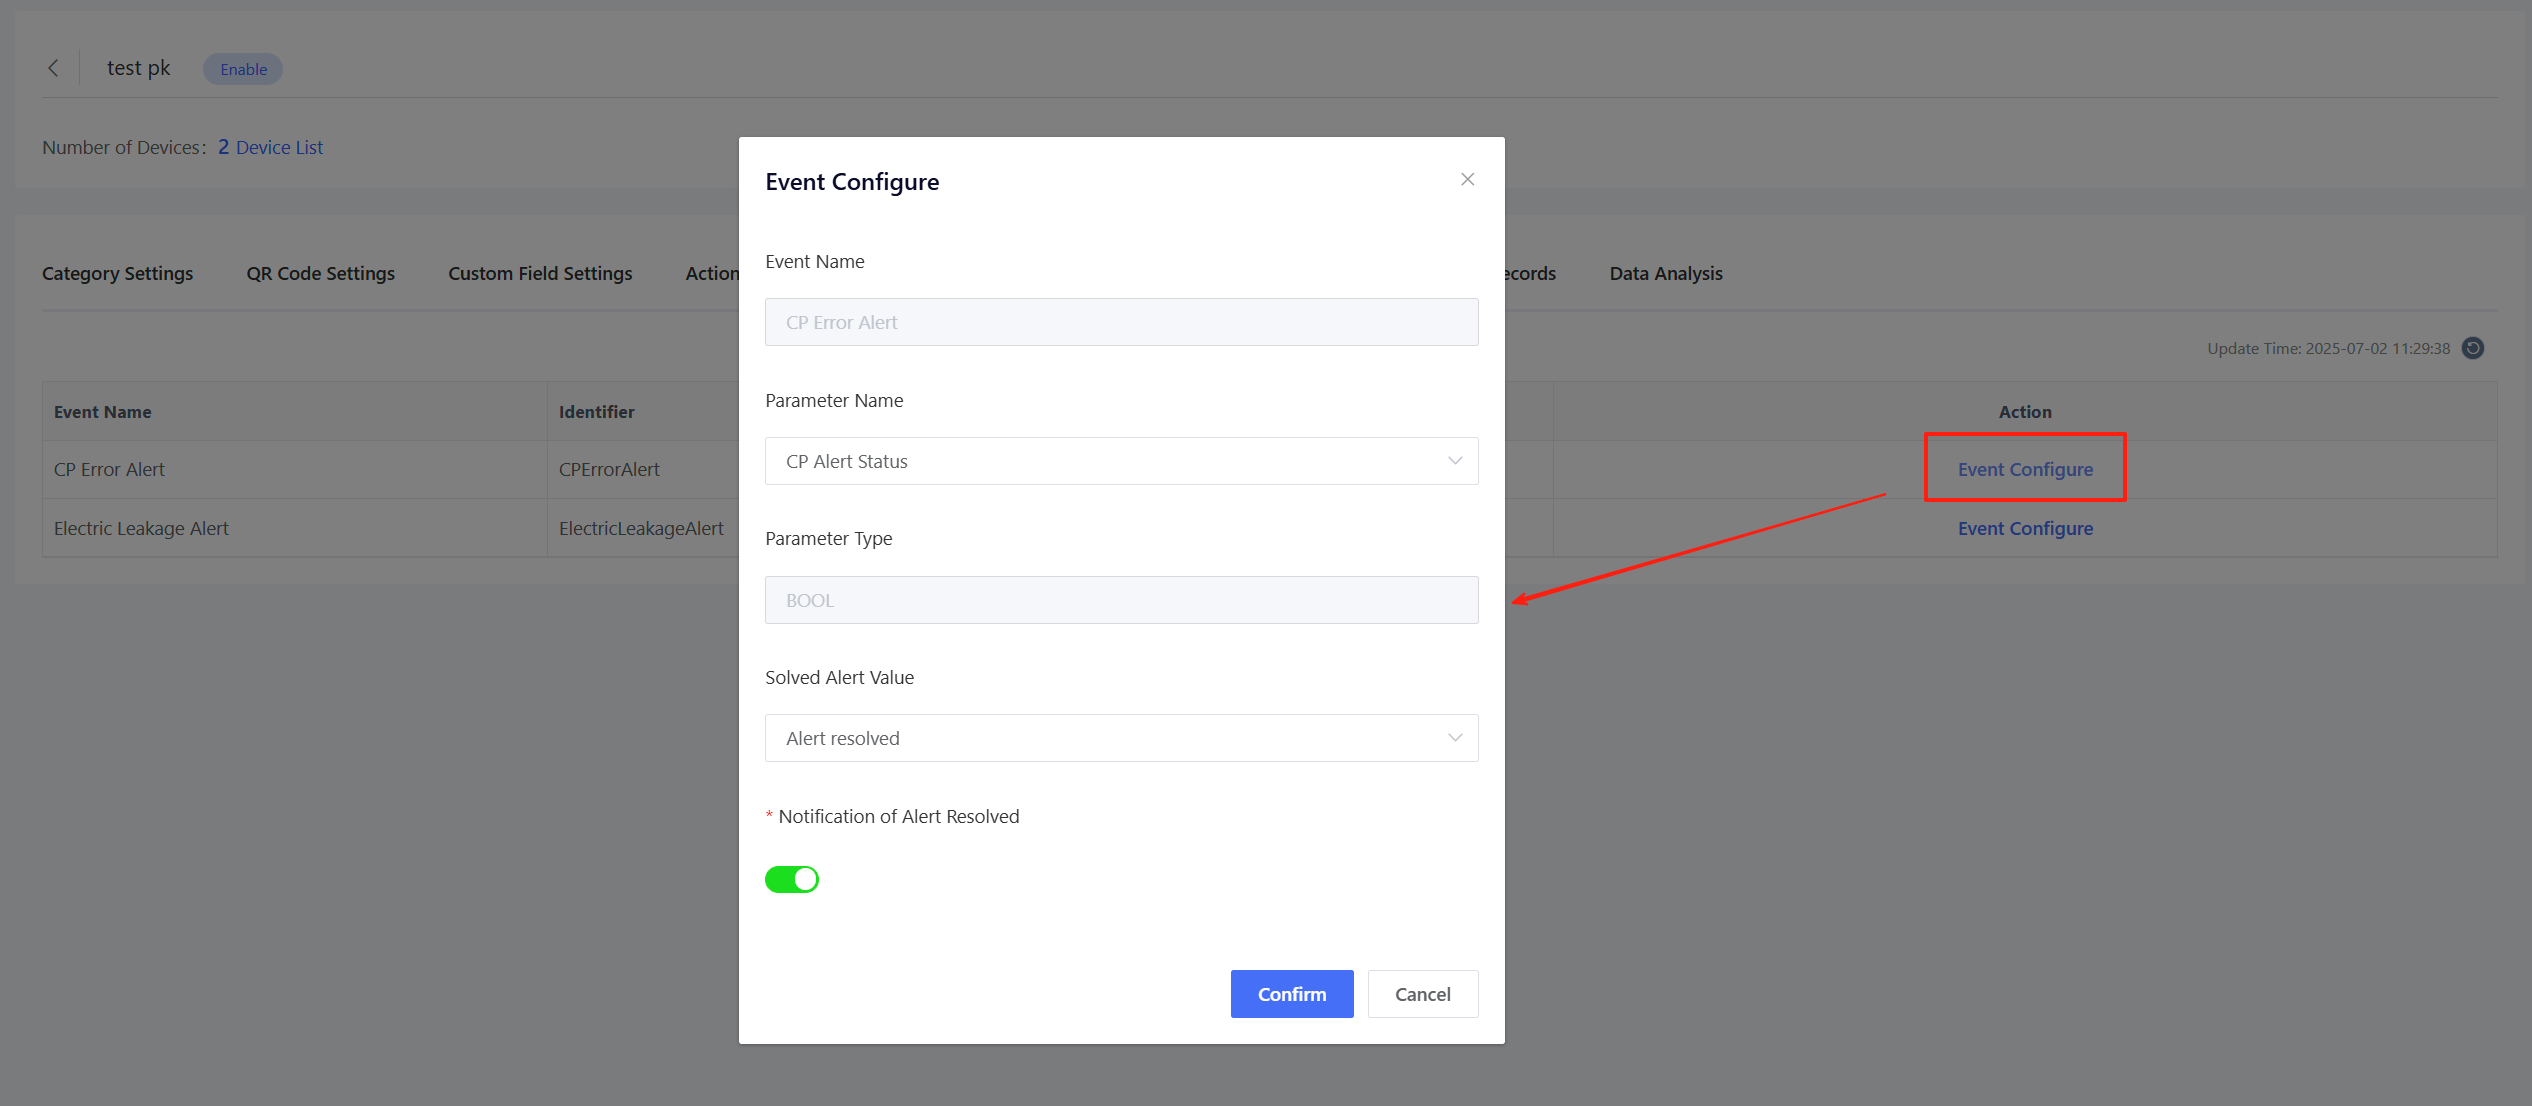Click the Enable status badge
Image resolution: width=2532 pixels, height=1106 pixels.
tap(243, 69)
